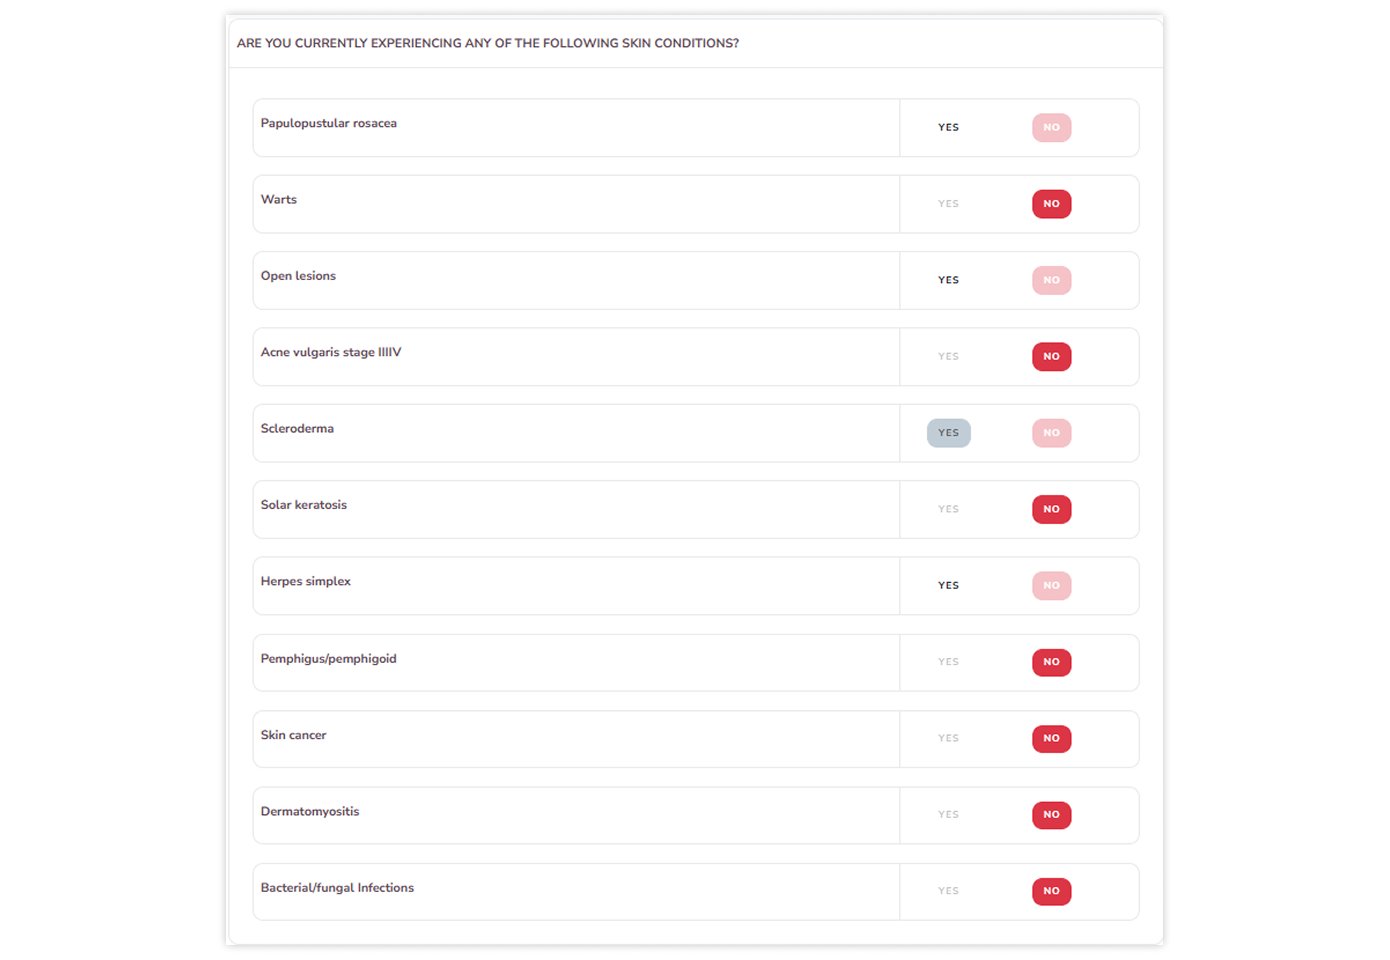Answer YES for Acne vulgaris stage
The image size is (1390, 960).
pos(948,357)
